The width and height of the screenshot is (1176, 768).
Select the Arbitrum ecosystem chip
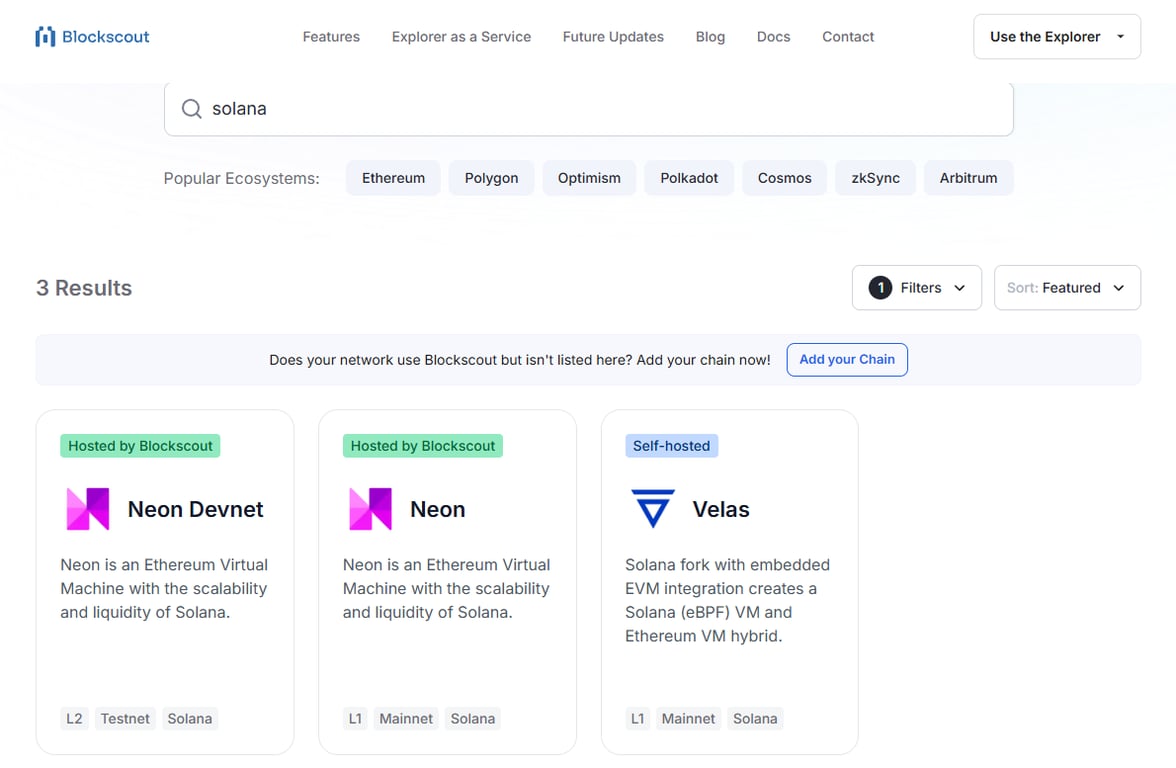[x=968, y=178]
